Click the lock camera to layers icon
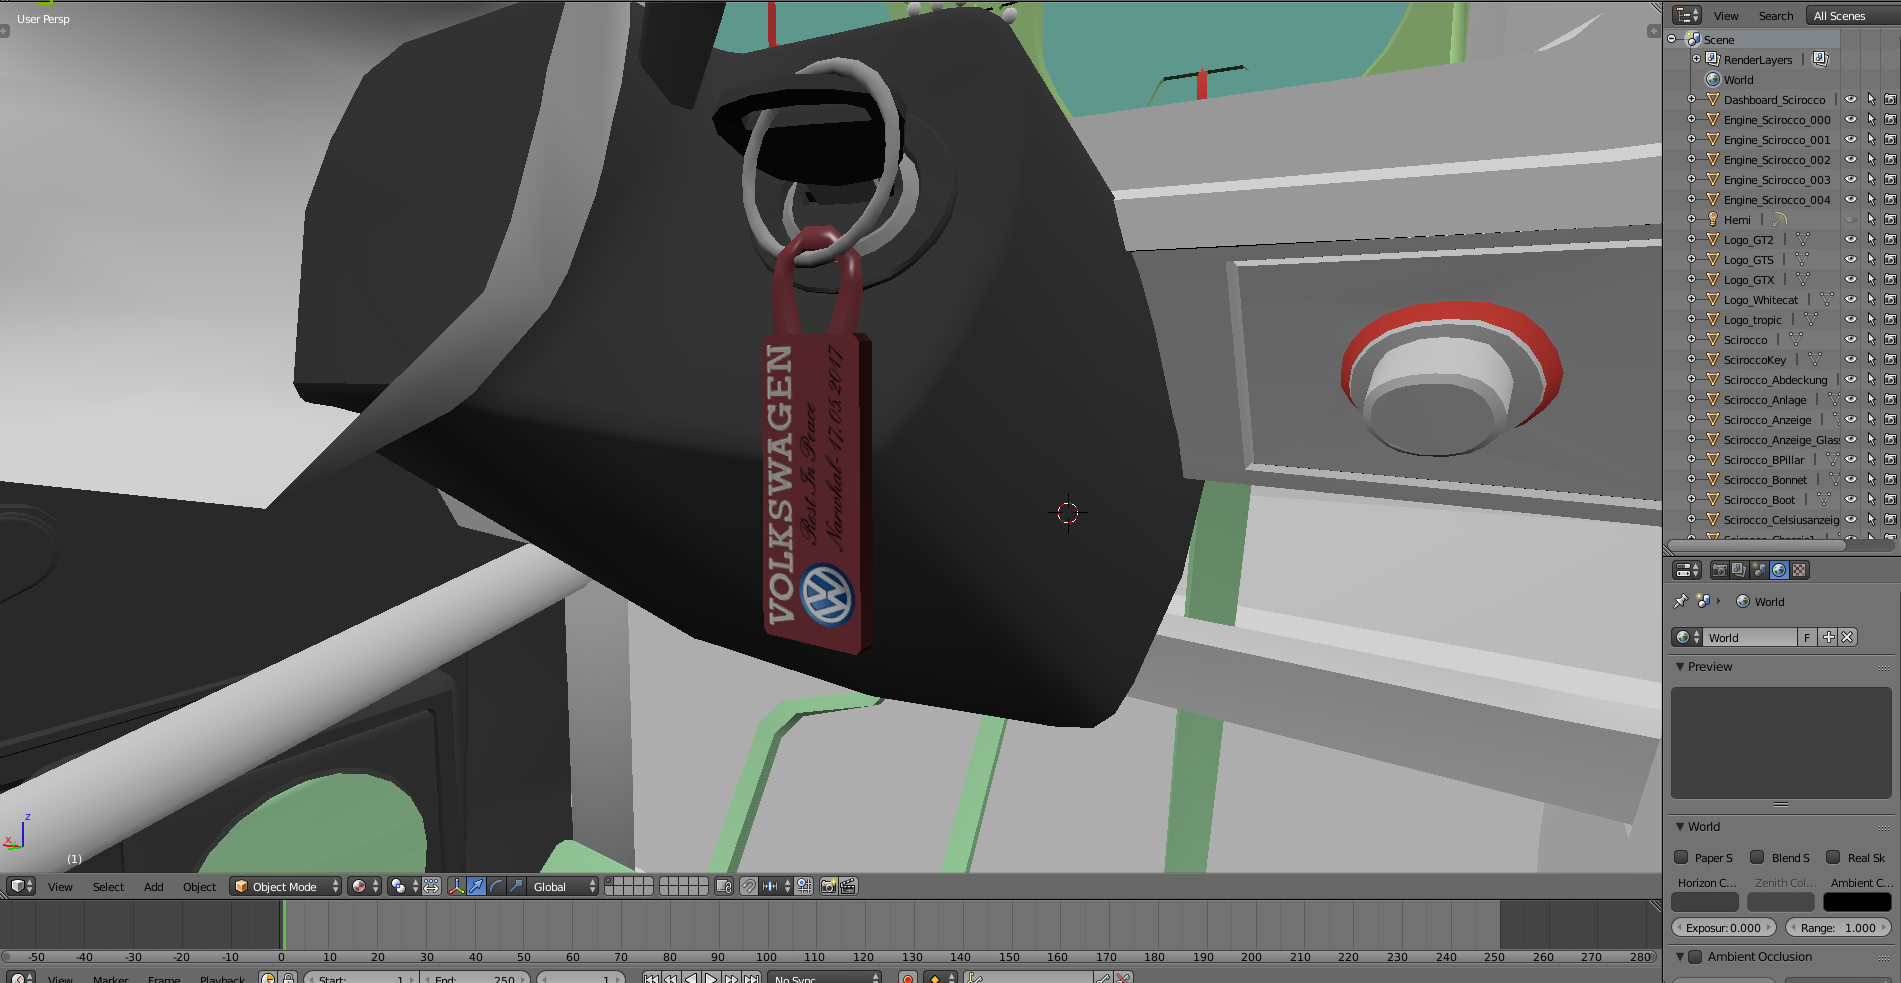The image size is (1901, 983). click(724, 886)
